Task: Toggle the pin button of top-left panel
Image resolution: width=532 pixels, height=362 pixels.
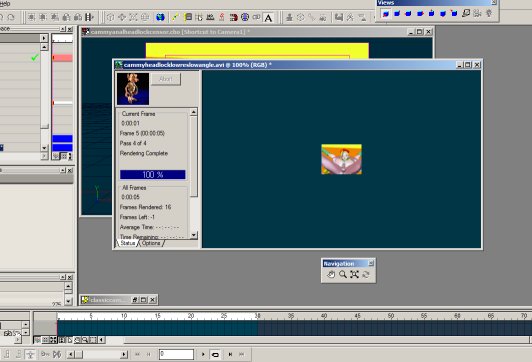Action: point(63,29)
